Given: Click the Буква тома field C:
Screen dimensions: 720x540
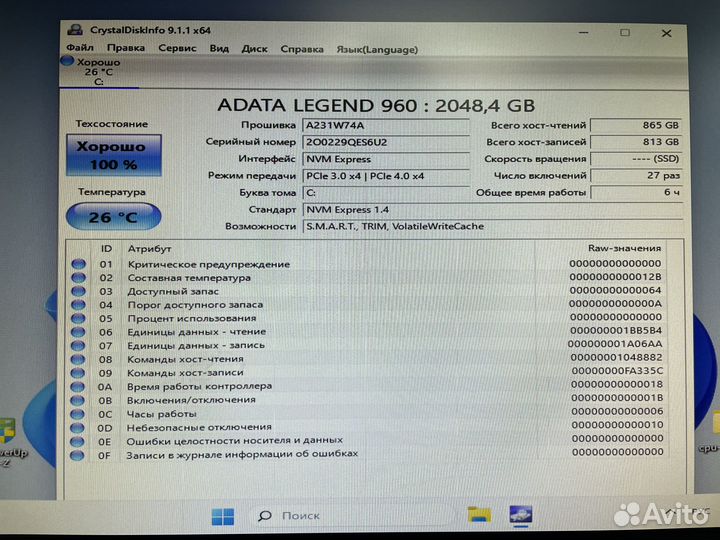Looking at the screenshot, I should 386,193.
